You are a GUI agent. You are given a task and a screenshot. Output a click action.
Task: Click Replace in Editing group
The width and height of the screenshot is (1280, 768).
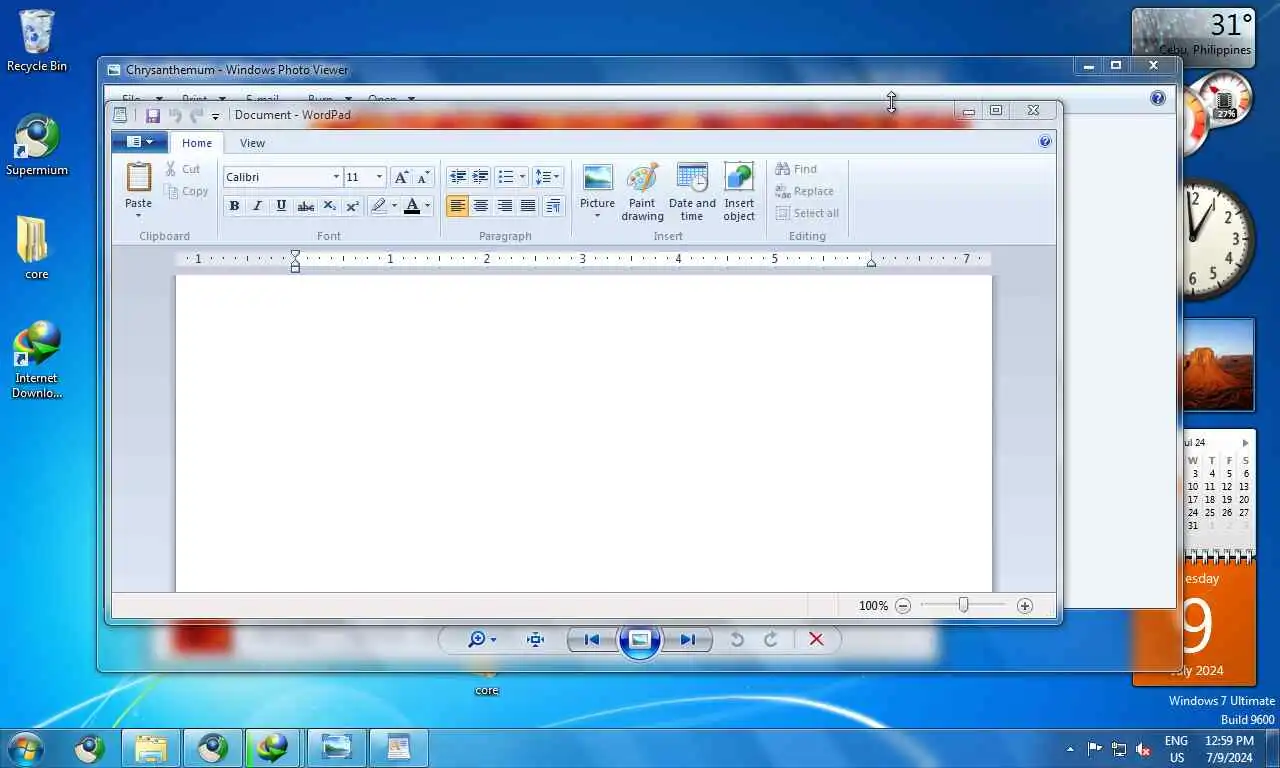pos(804,191)
